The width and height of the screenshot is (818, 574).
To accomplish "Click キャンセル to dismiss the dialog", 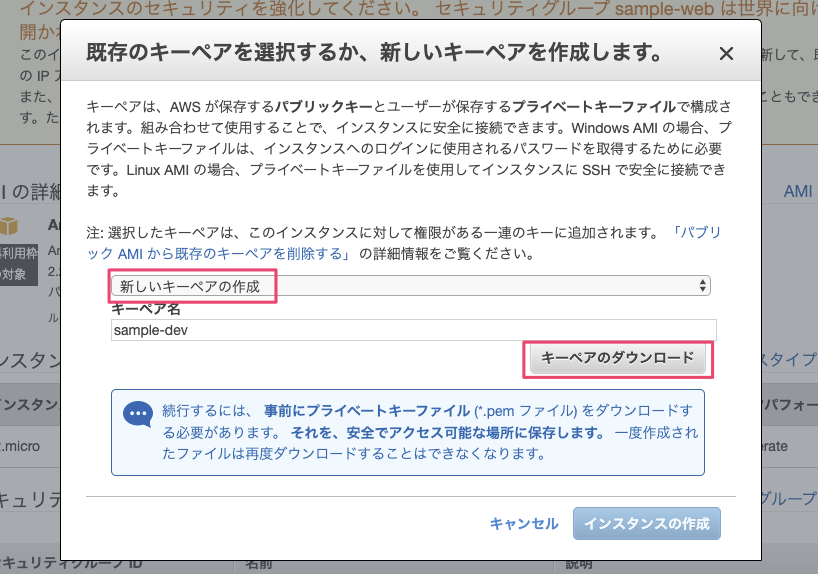I will point(523,523).
